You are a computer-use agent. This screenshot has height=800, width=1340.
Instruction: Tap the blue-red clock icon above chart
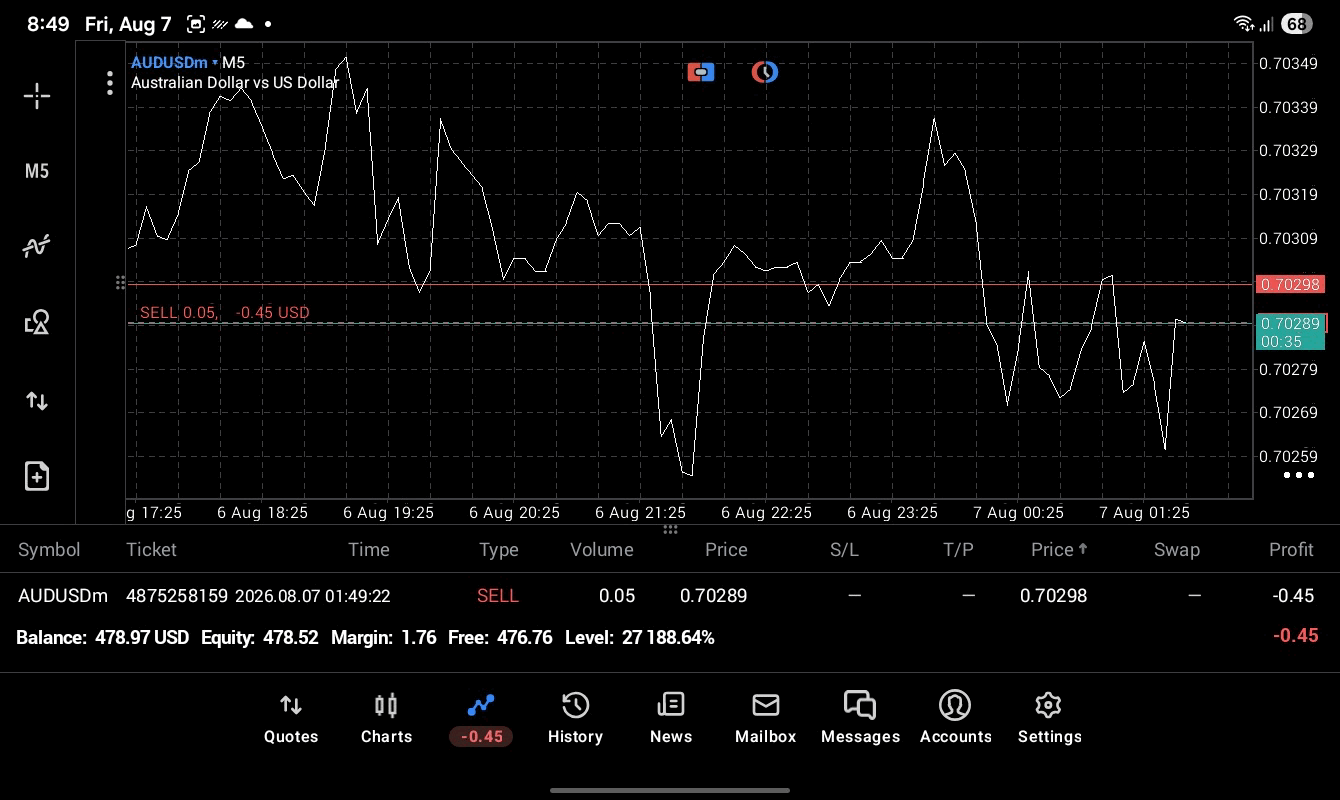[765, 72]
